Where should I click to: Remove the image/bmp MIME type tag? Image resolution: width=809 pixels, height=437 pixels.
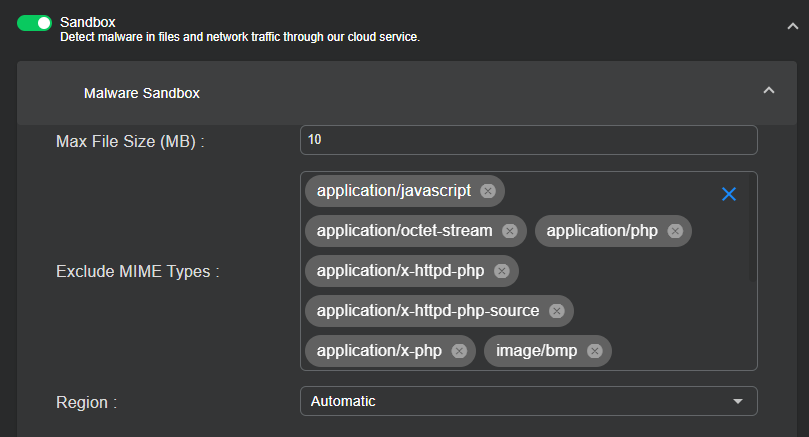(x=594, y=351)
